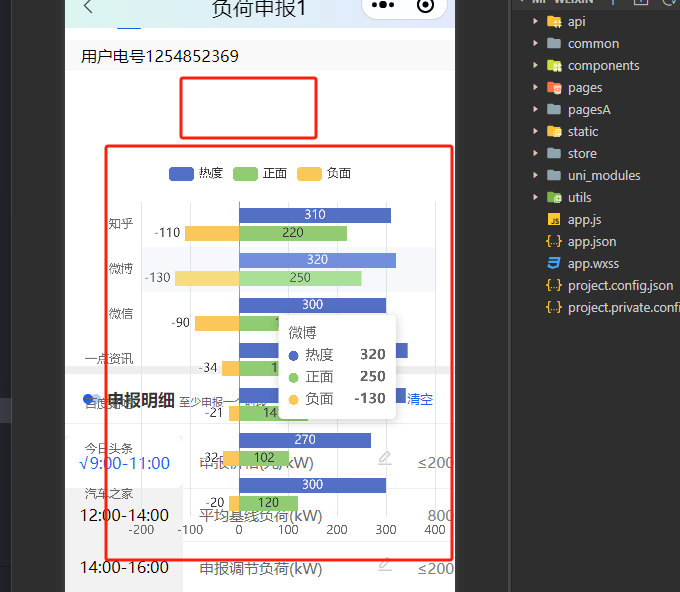The width and height of the screenshot is (680, 592).
Task: Click the pagesA folder icon
Action: (554, 109)
